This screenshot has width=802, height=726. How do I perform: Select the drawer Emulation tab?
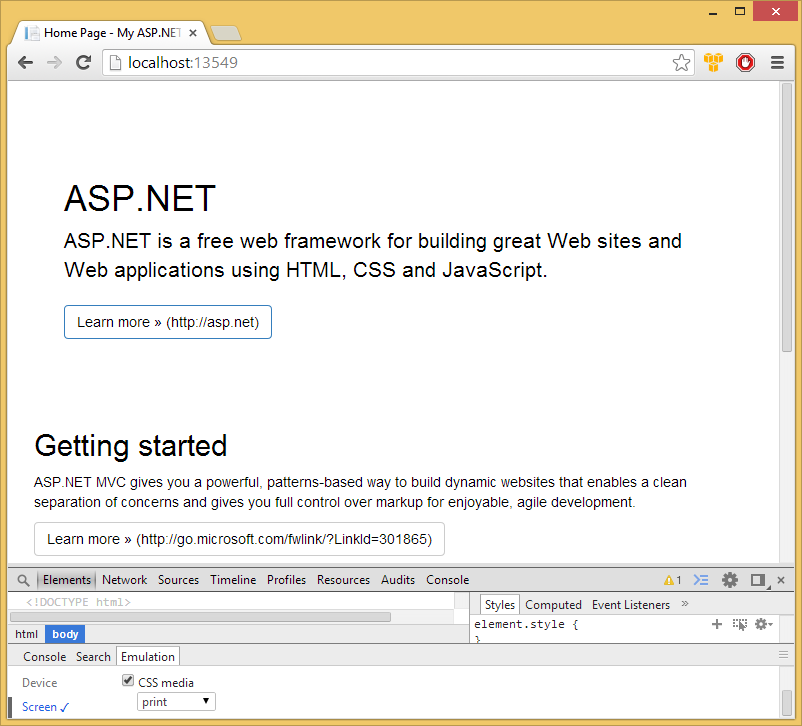(x=148, y=656)
